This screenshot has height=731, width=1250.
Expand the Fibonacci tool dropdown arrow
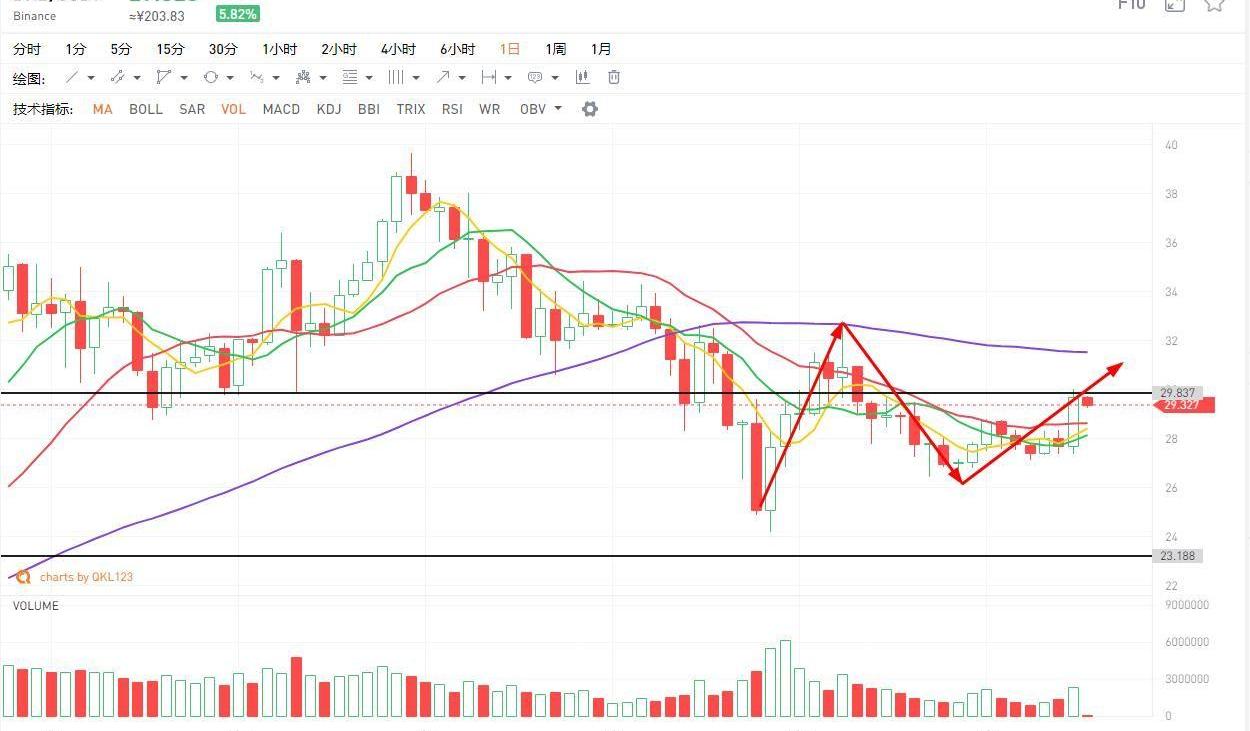coord(369,78)
